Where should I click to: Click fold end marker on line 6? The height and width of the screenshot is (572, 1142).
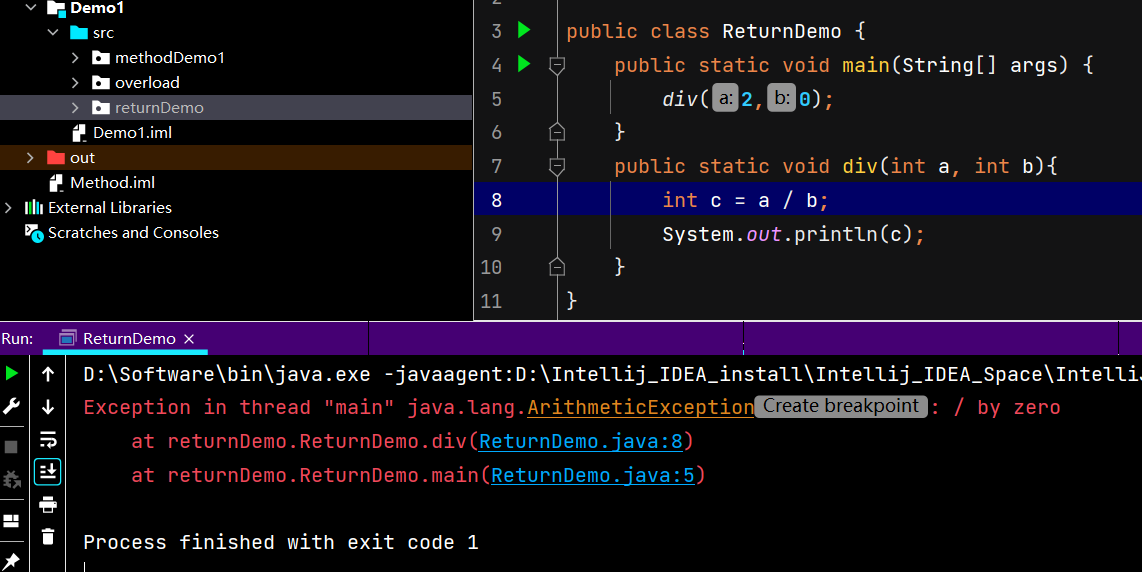coord(557,132)
